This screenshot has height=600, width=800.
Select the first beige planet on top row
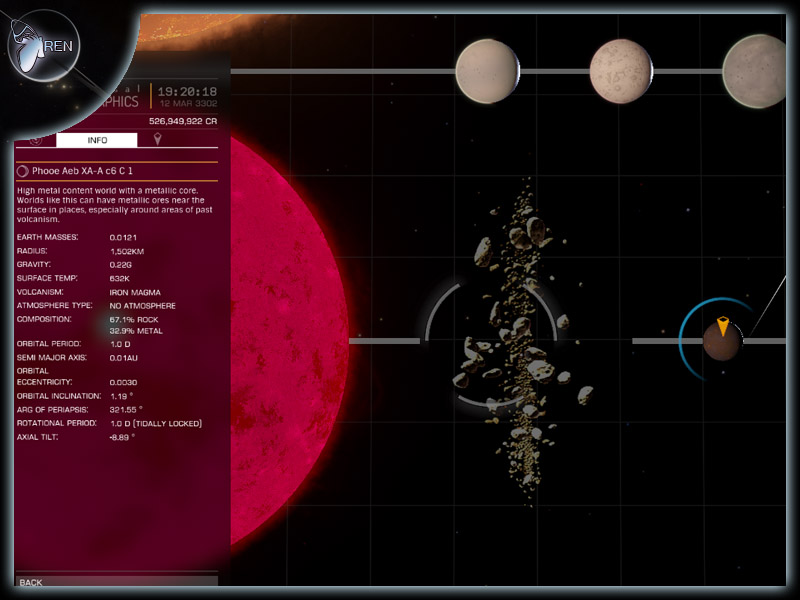[x=487, y=71]
